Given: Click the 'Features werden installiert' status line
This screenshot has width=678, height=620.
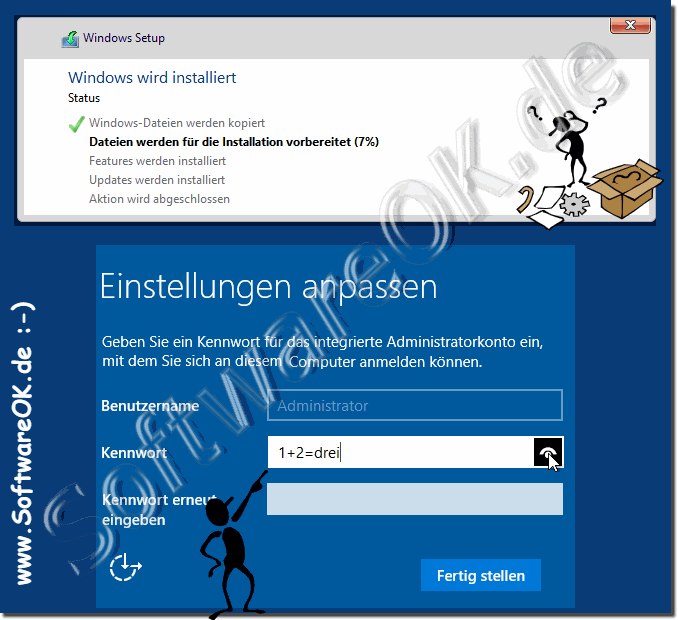Looking at the screenshot, I should [x=157, y=161].
